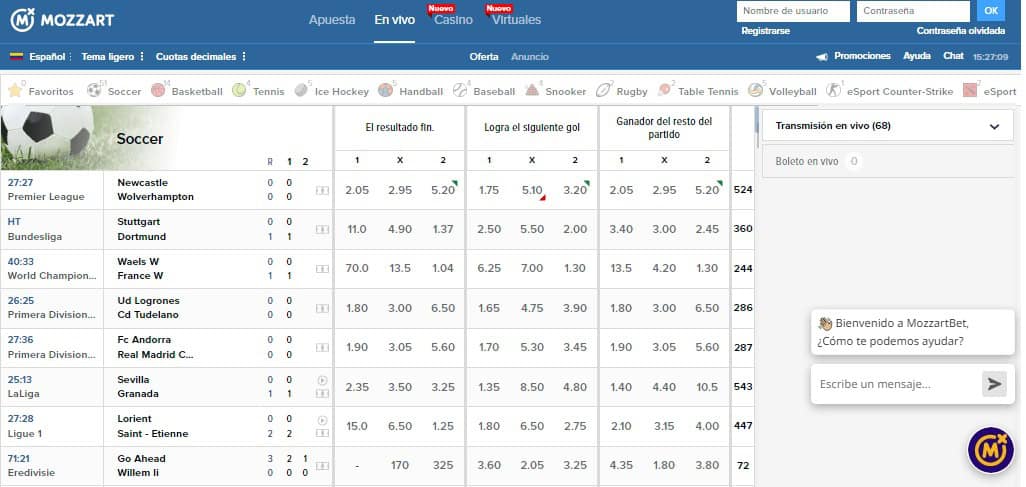The image size is (1026, 487).
Task: Open the Promociones link
Action: tap(862, 56)
